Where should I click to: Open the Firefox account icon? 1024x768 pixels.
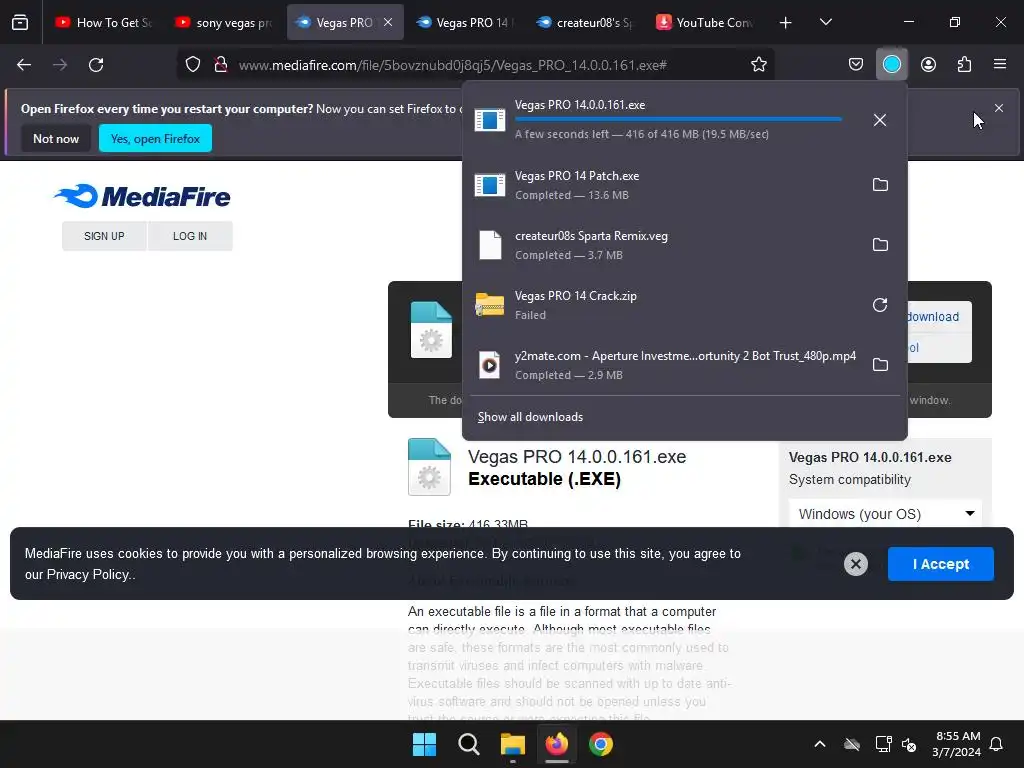pos(928,65)
